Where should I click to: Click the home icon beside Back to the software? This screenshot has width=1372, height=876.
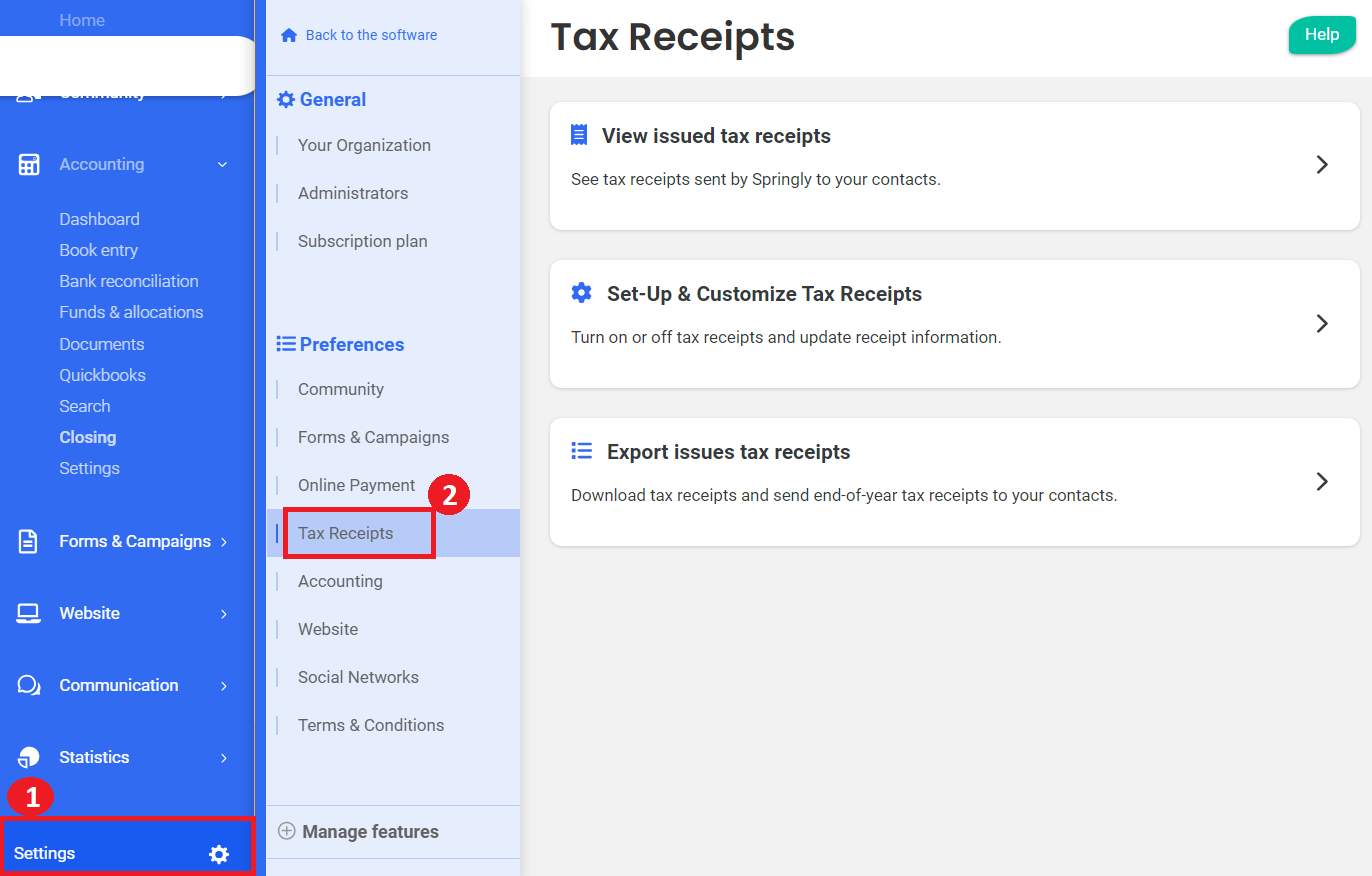[x=289, y=36]
